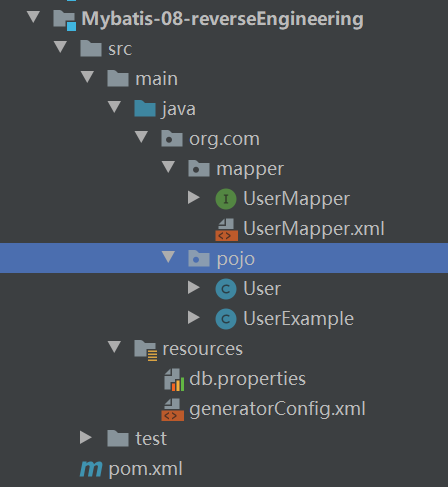The width and height of the screenshot is (448, 487).
Task: Click the Mybatis-08-reverseEngineering module icon
Action: point(65,20)
